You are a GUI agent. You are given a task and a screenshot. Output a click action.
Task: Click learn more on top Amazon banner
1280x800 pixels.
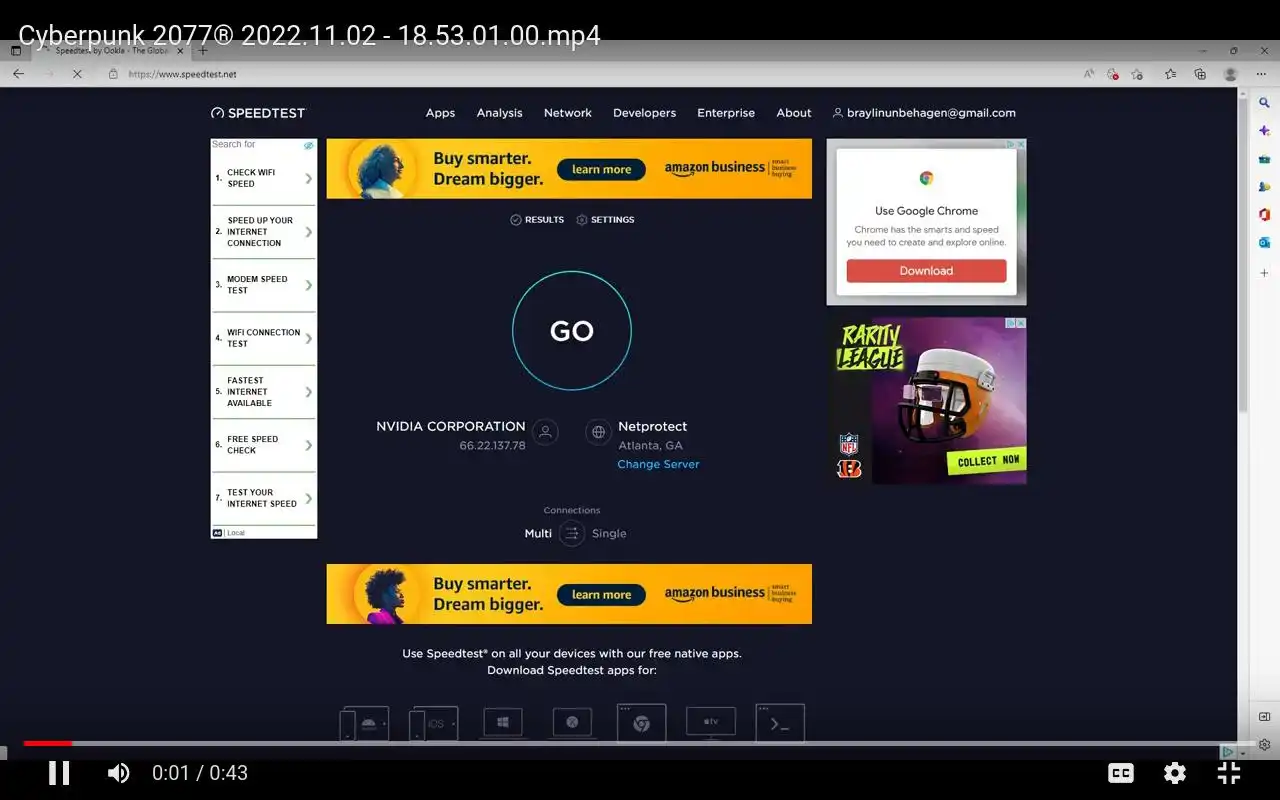pos(601,169)
